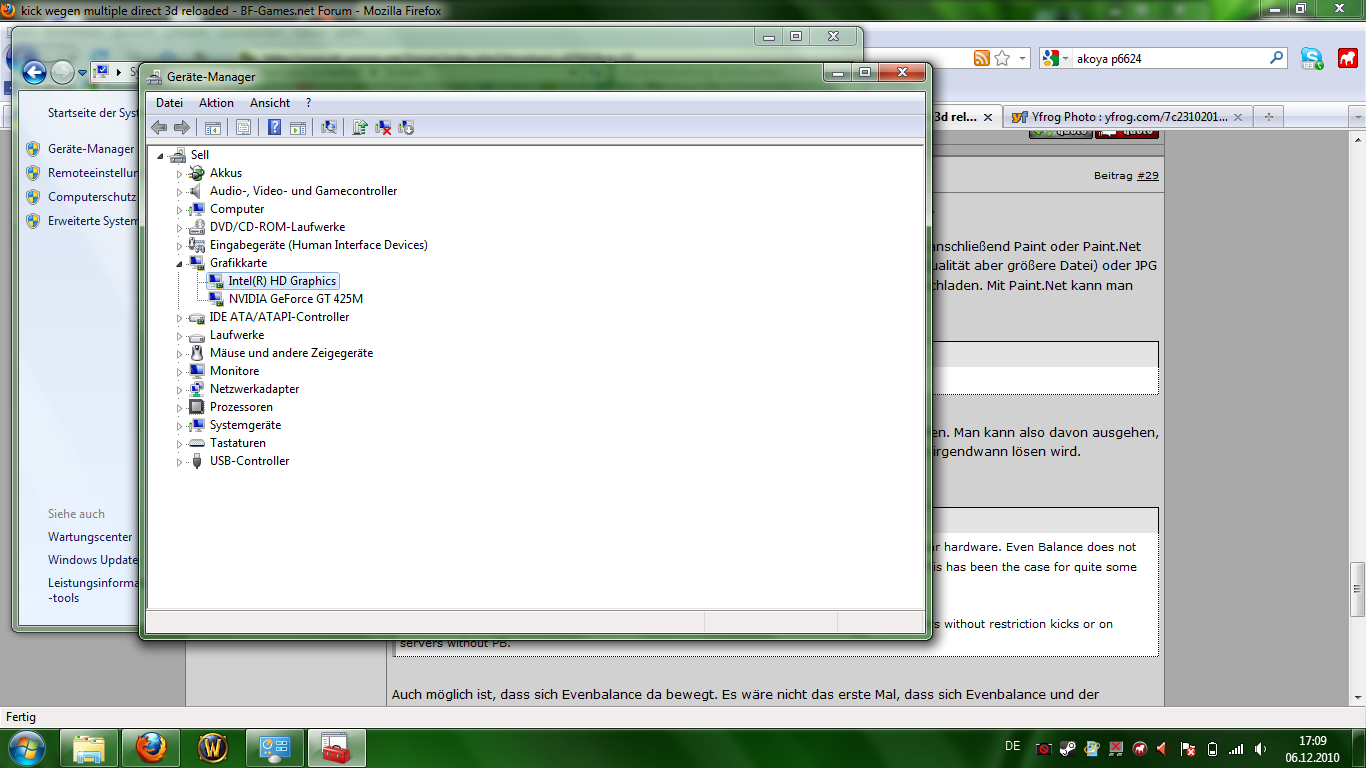Click the blue help question mark icon

point(274,127)
